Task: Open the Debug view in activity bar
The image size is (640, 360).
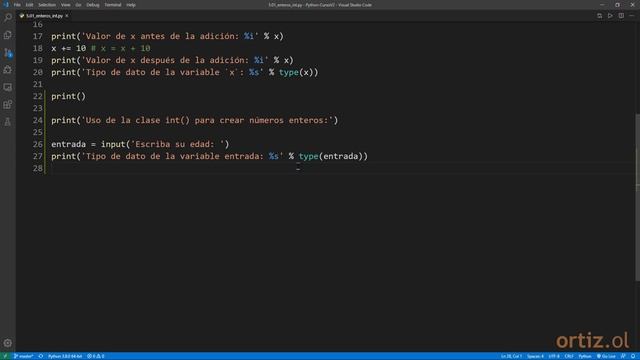Action: [x=8, y=70]
